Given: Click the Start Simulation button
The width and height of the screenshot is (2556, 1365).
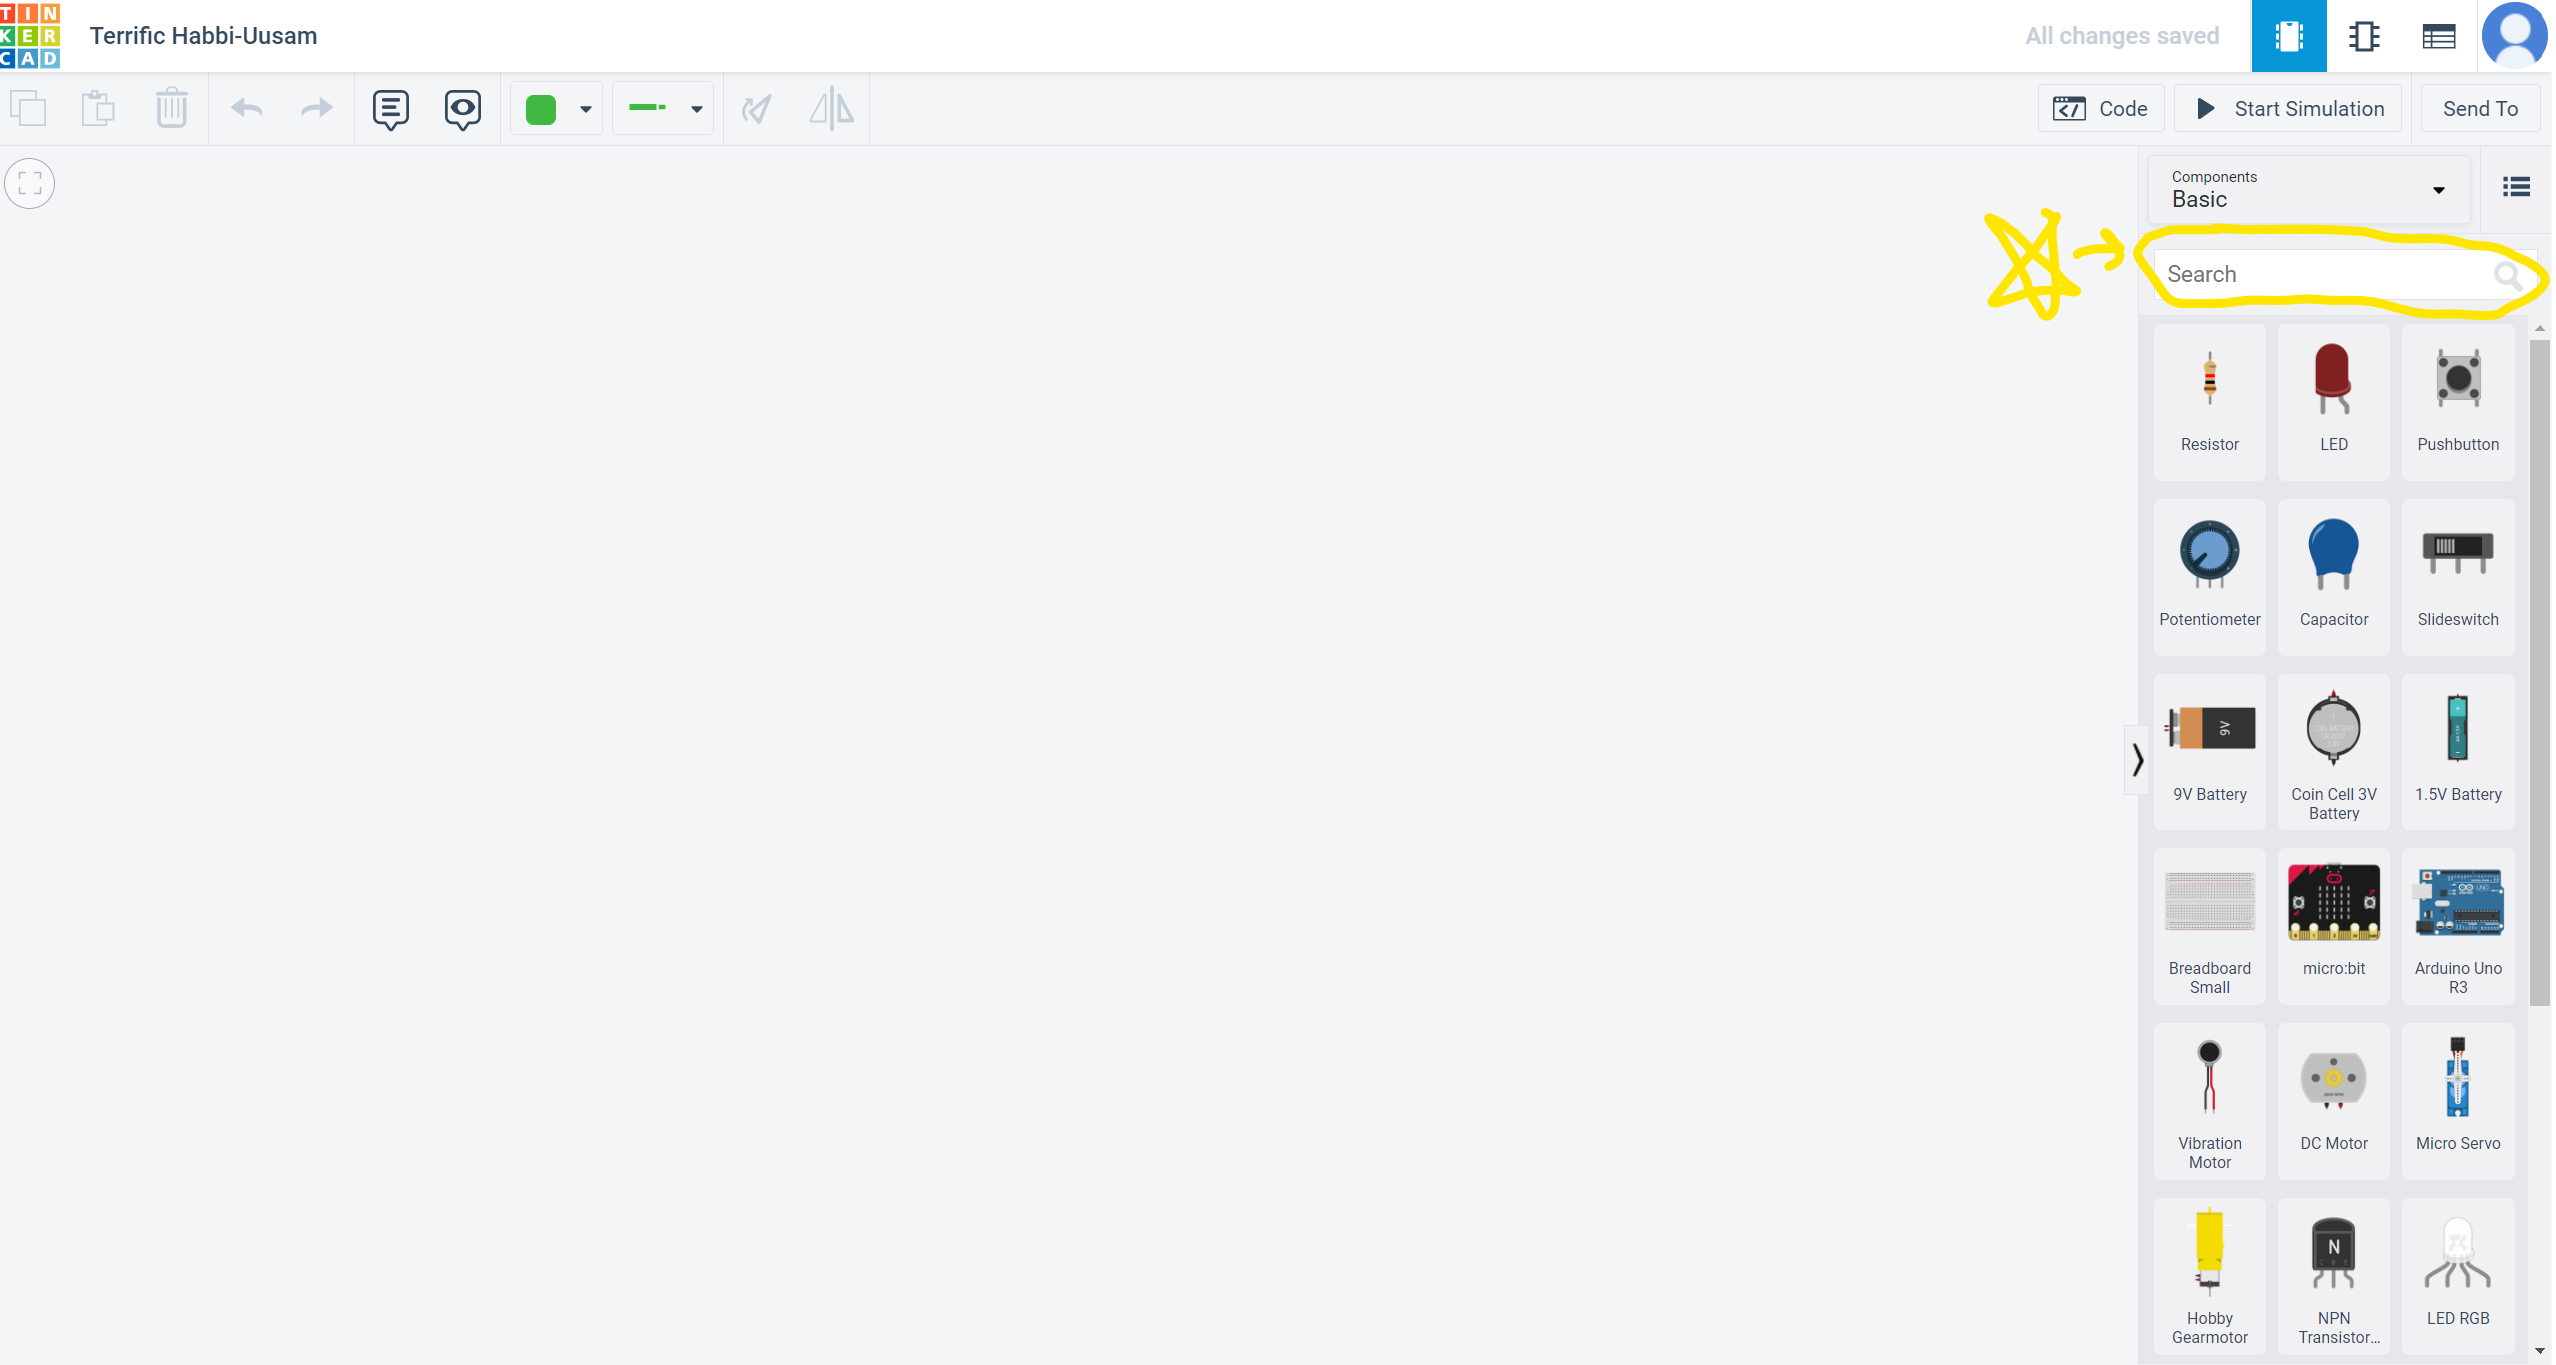Looking at the screenshot, I should pyautogui.click(x=2291, y=108).
